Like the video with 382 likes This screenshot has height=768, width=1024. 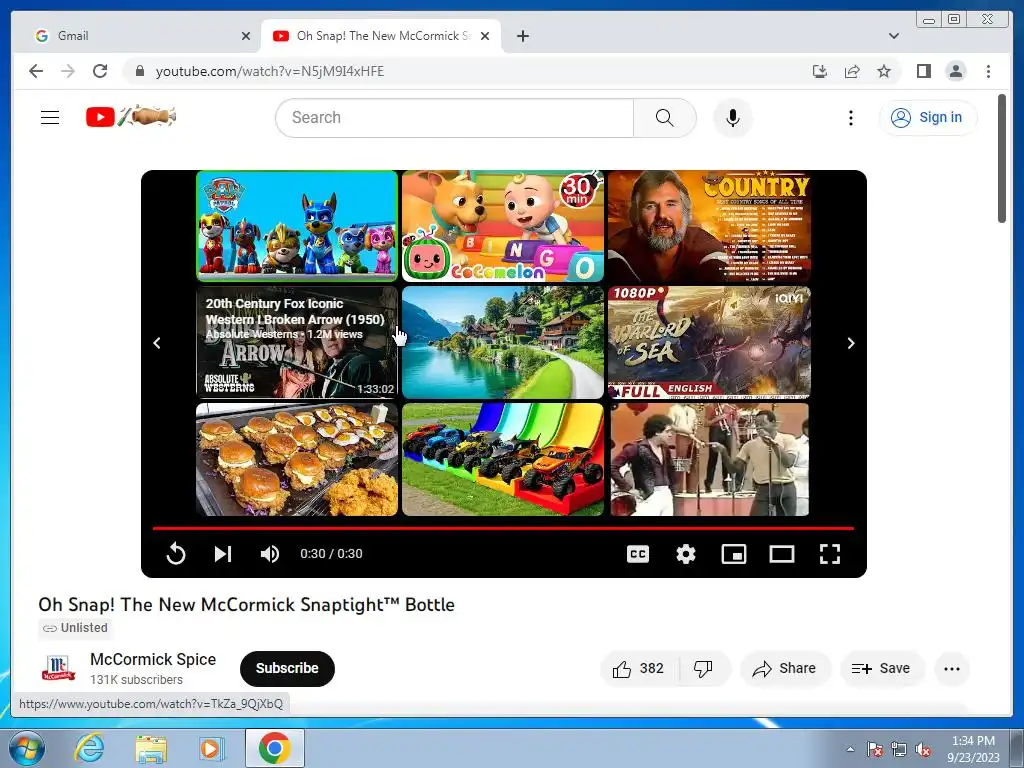pos(639,669)
